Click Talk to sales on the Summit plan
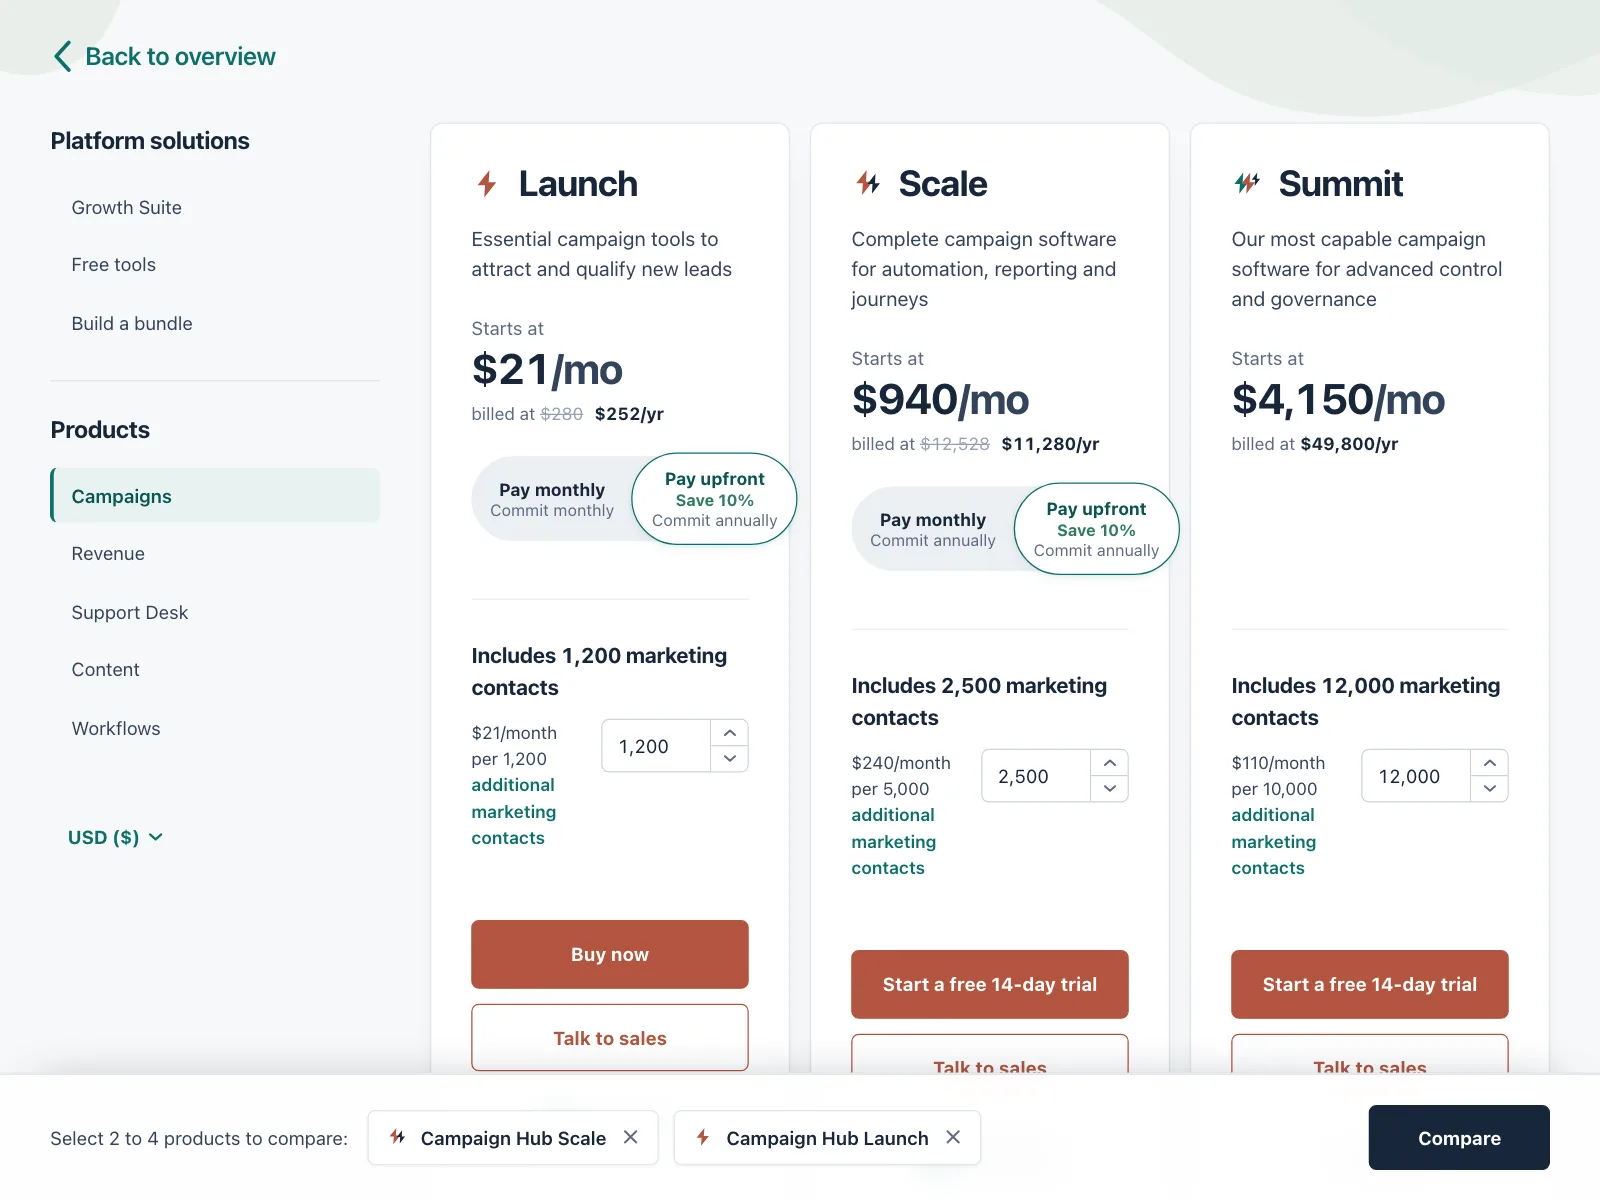 tap(1370, 1055)
